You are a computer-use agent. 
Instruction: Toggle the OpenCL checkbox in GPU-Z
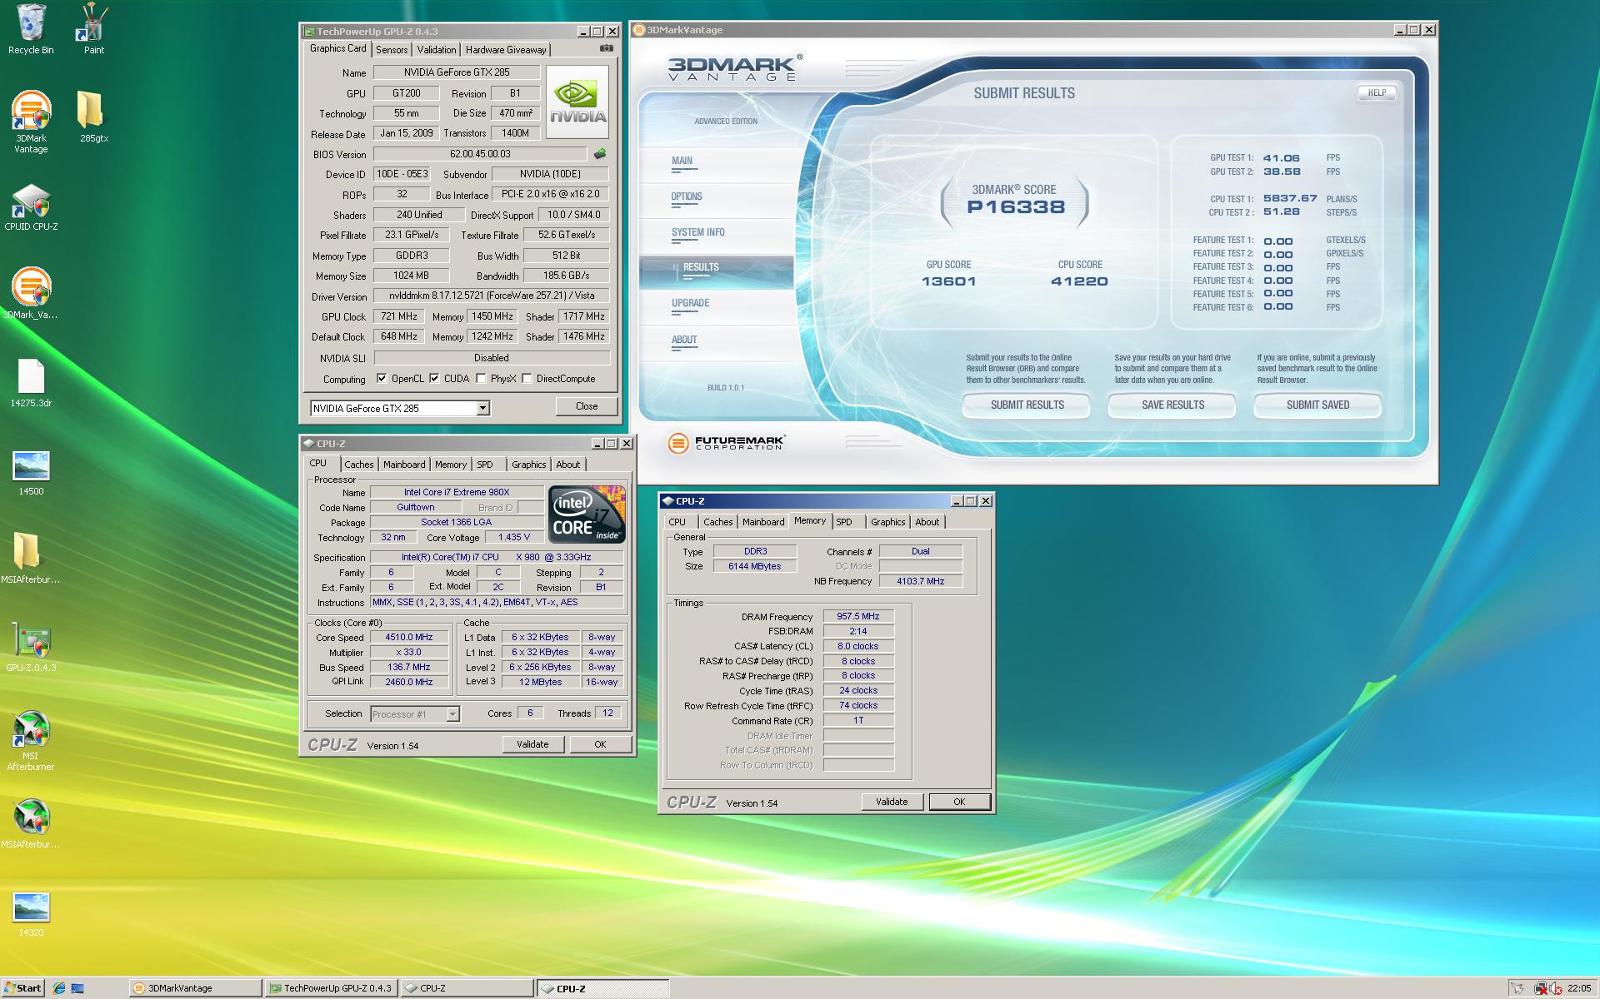(381, 379)
